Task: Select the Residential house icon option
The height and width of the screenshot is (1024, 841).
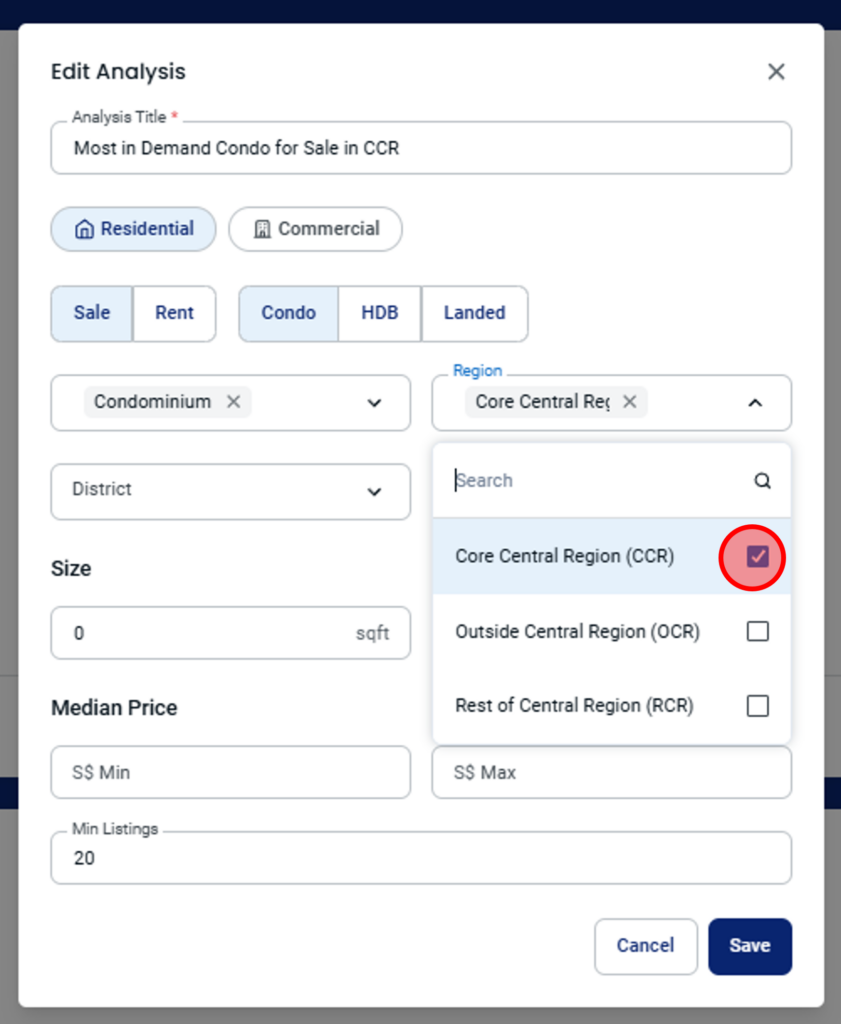Action: [x=133, y=229]
